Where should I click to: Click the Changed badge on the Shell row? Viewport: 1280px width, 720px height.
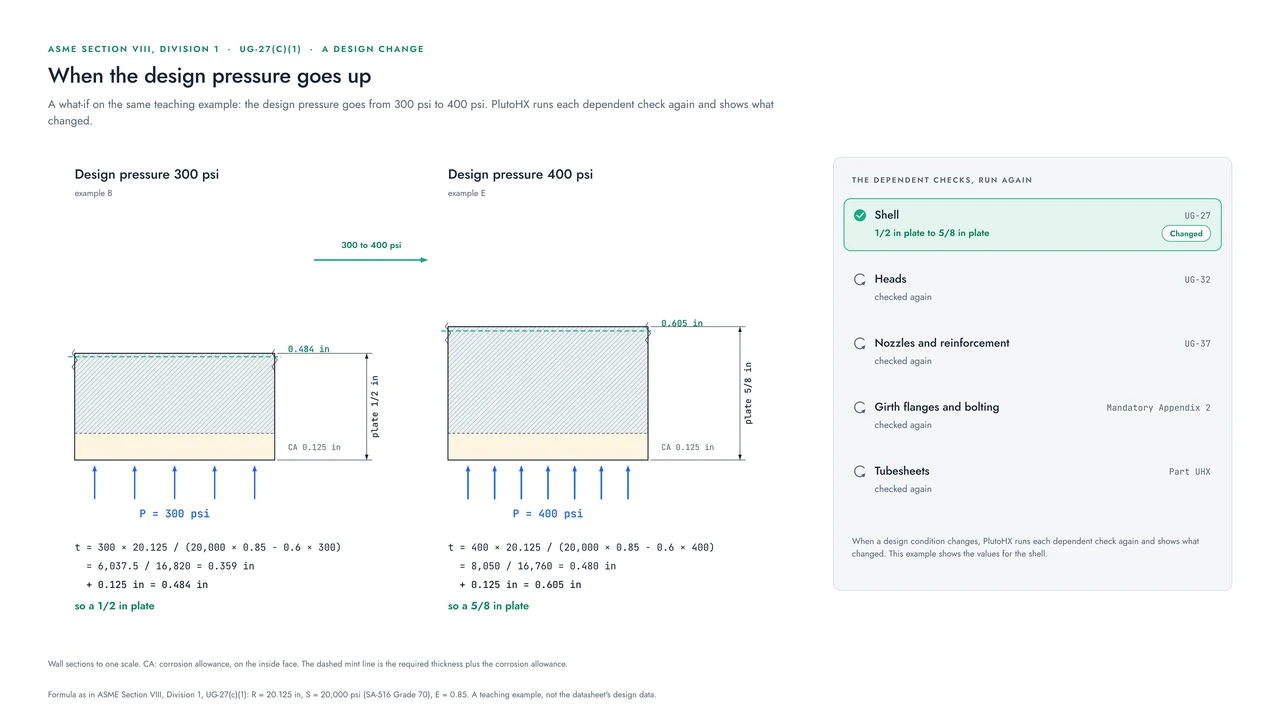click(x=1186, y=233)
